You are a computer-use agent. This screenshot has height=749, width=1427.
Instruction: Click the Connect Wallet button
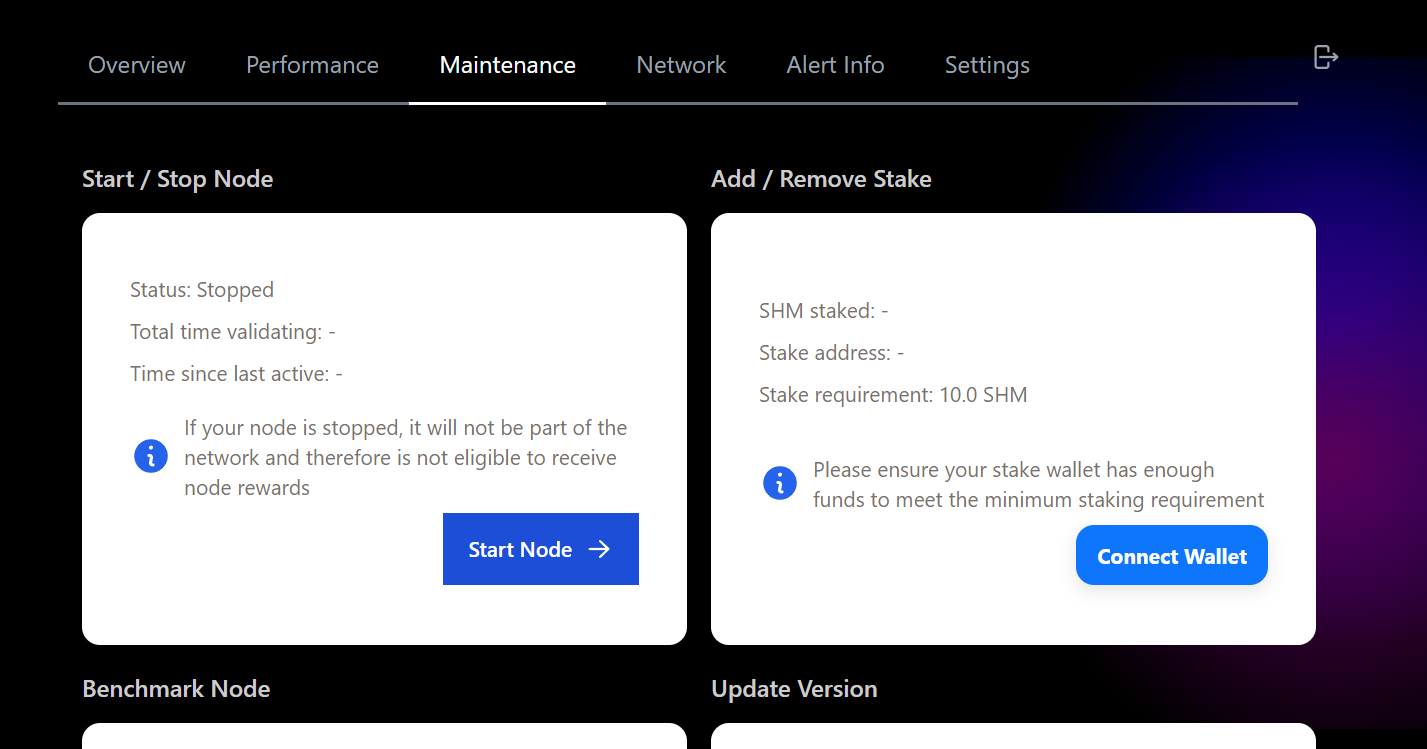pyautogui.click(x=1172, y=556)
